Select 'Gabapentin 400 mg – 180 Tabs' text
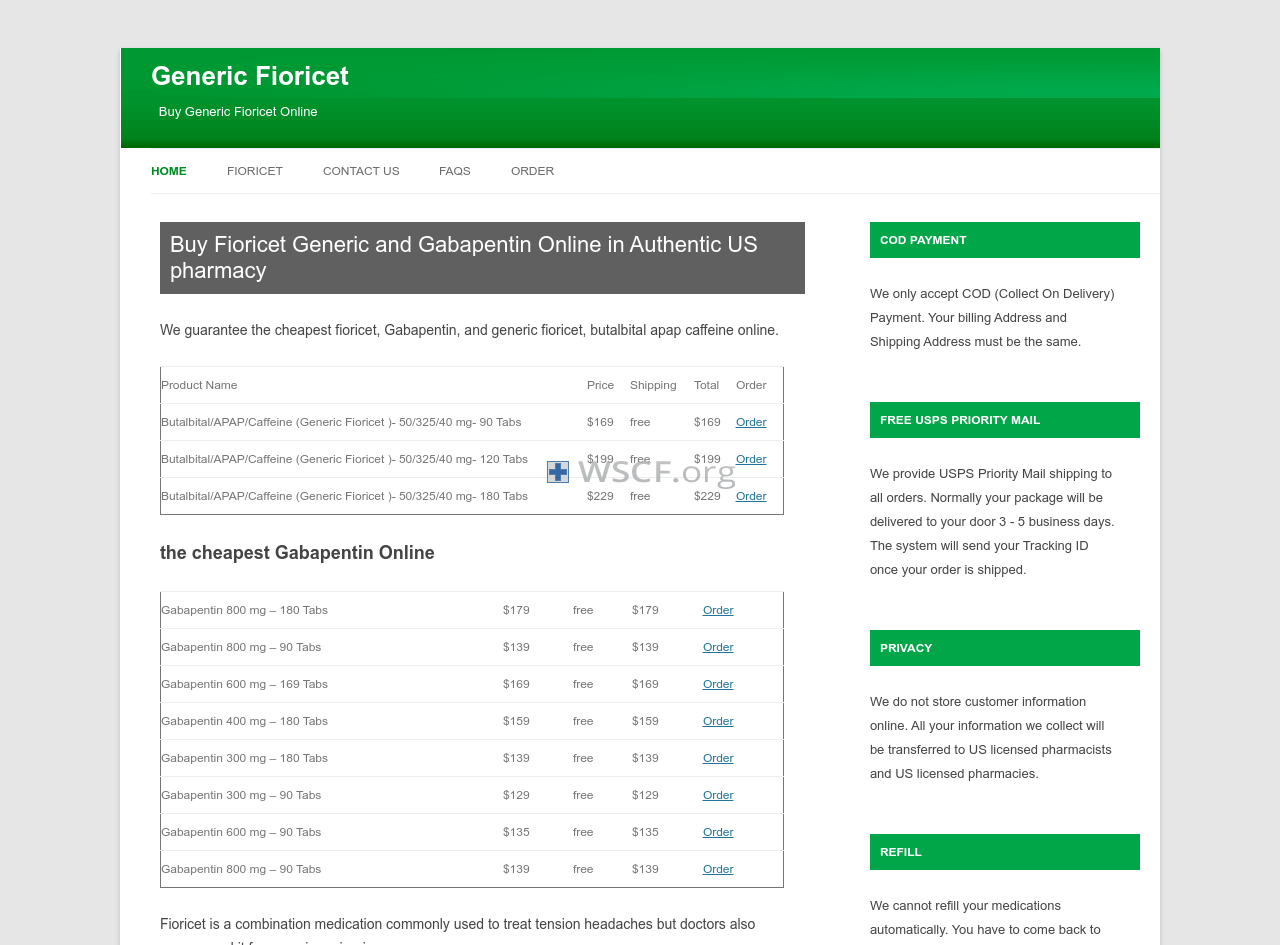Screen dimensions: 1280x945 [x=244, y=721]
